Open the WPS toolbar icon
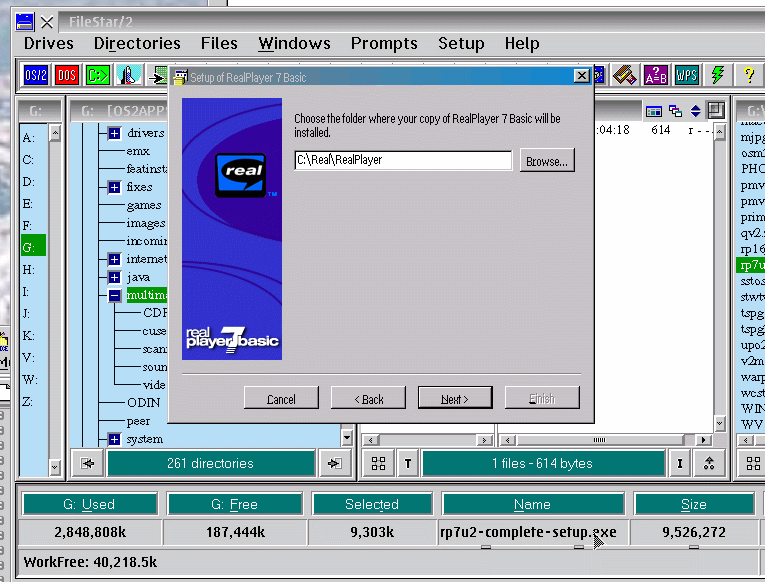The height and width of the screenshot is (582, 765). (x=687, y=75)
